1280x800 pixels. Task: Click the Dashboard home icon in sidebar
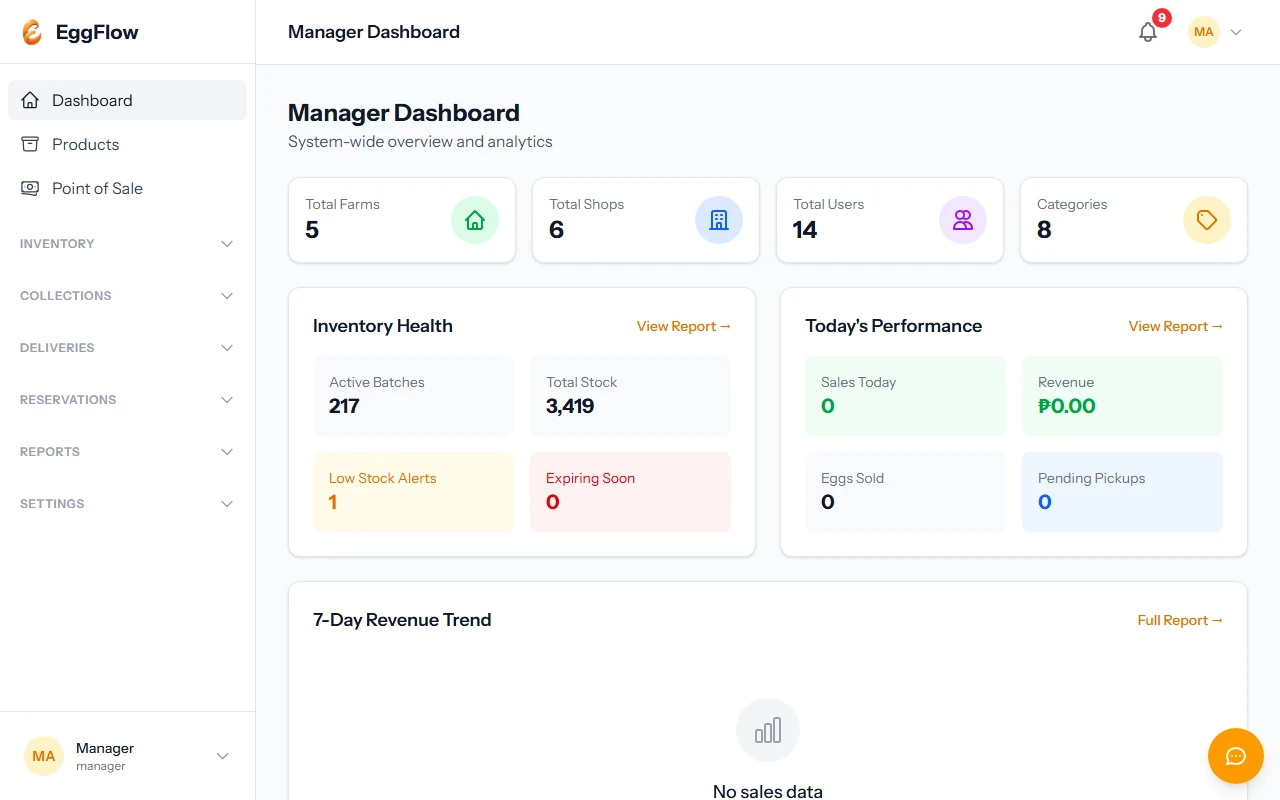click(30, 100)
